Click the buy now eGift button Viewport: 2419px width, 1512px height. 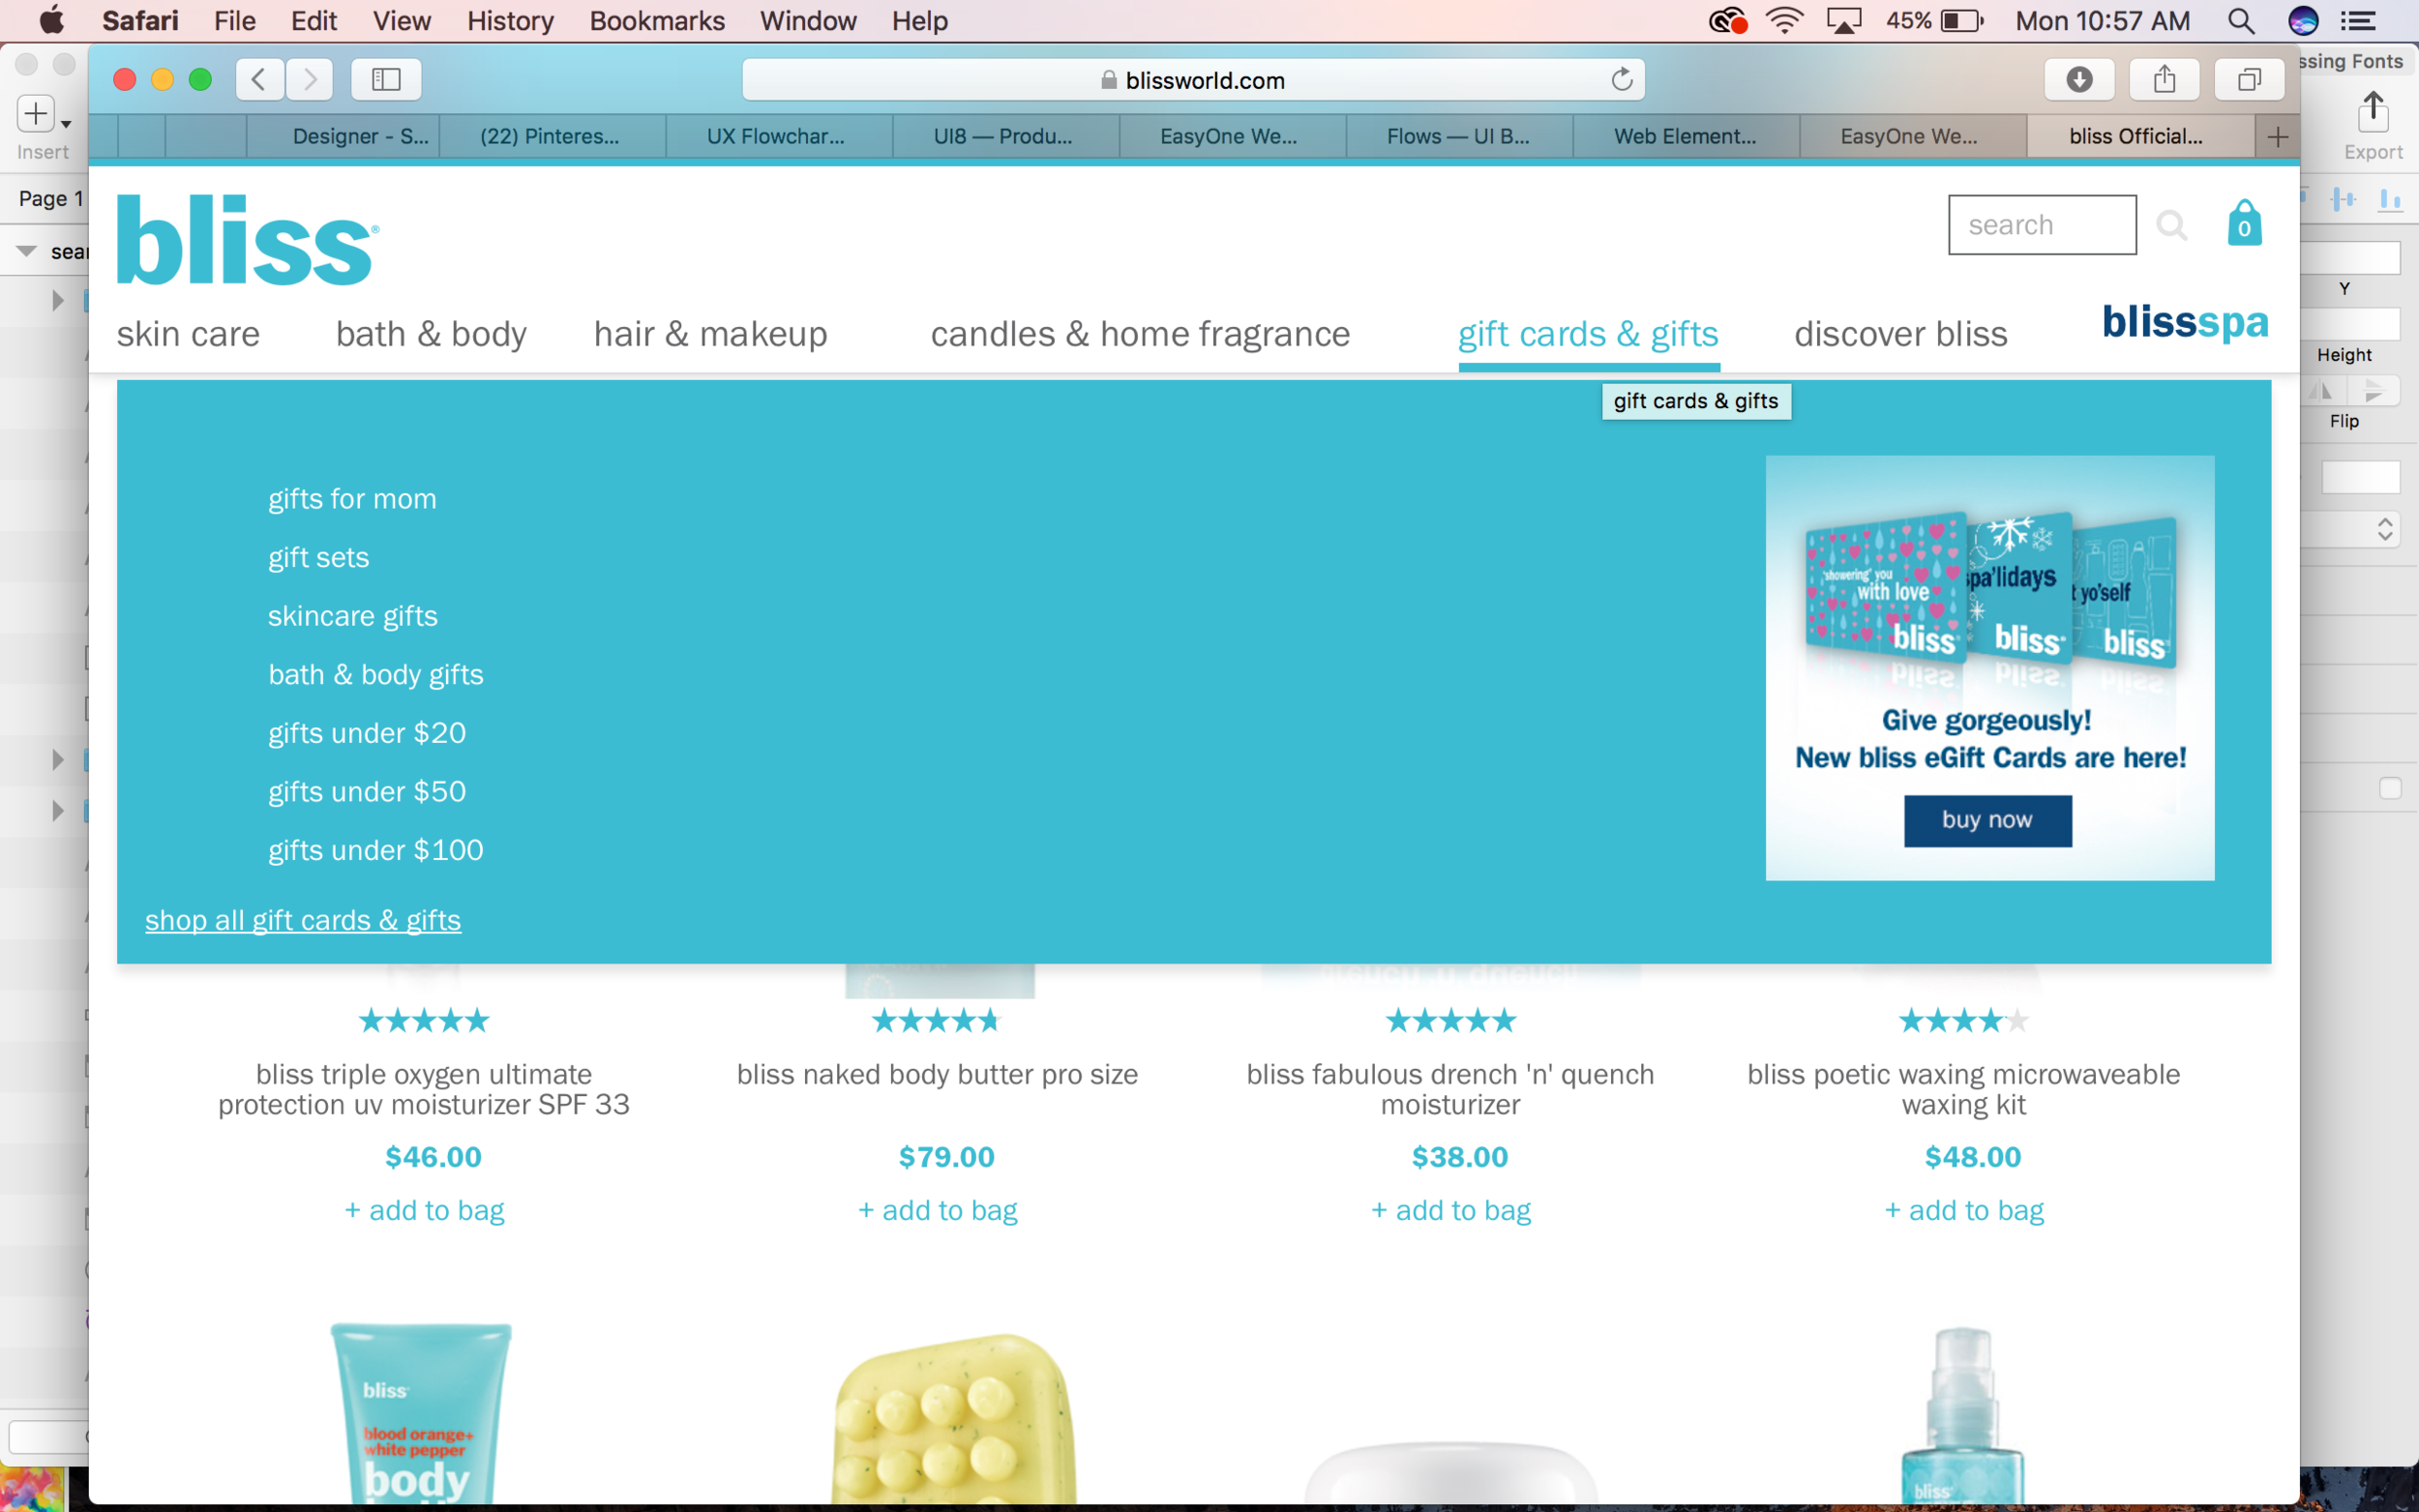1987,821
